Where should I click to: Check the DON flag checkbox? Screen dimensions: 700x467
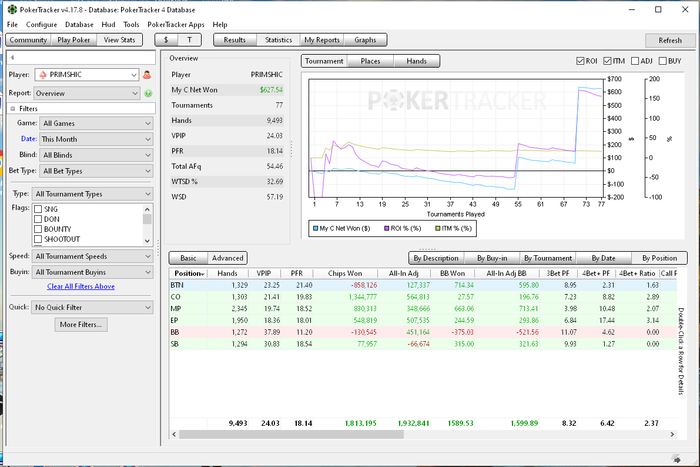click(x=38, y=219)
